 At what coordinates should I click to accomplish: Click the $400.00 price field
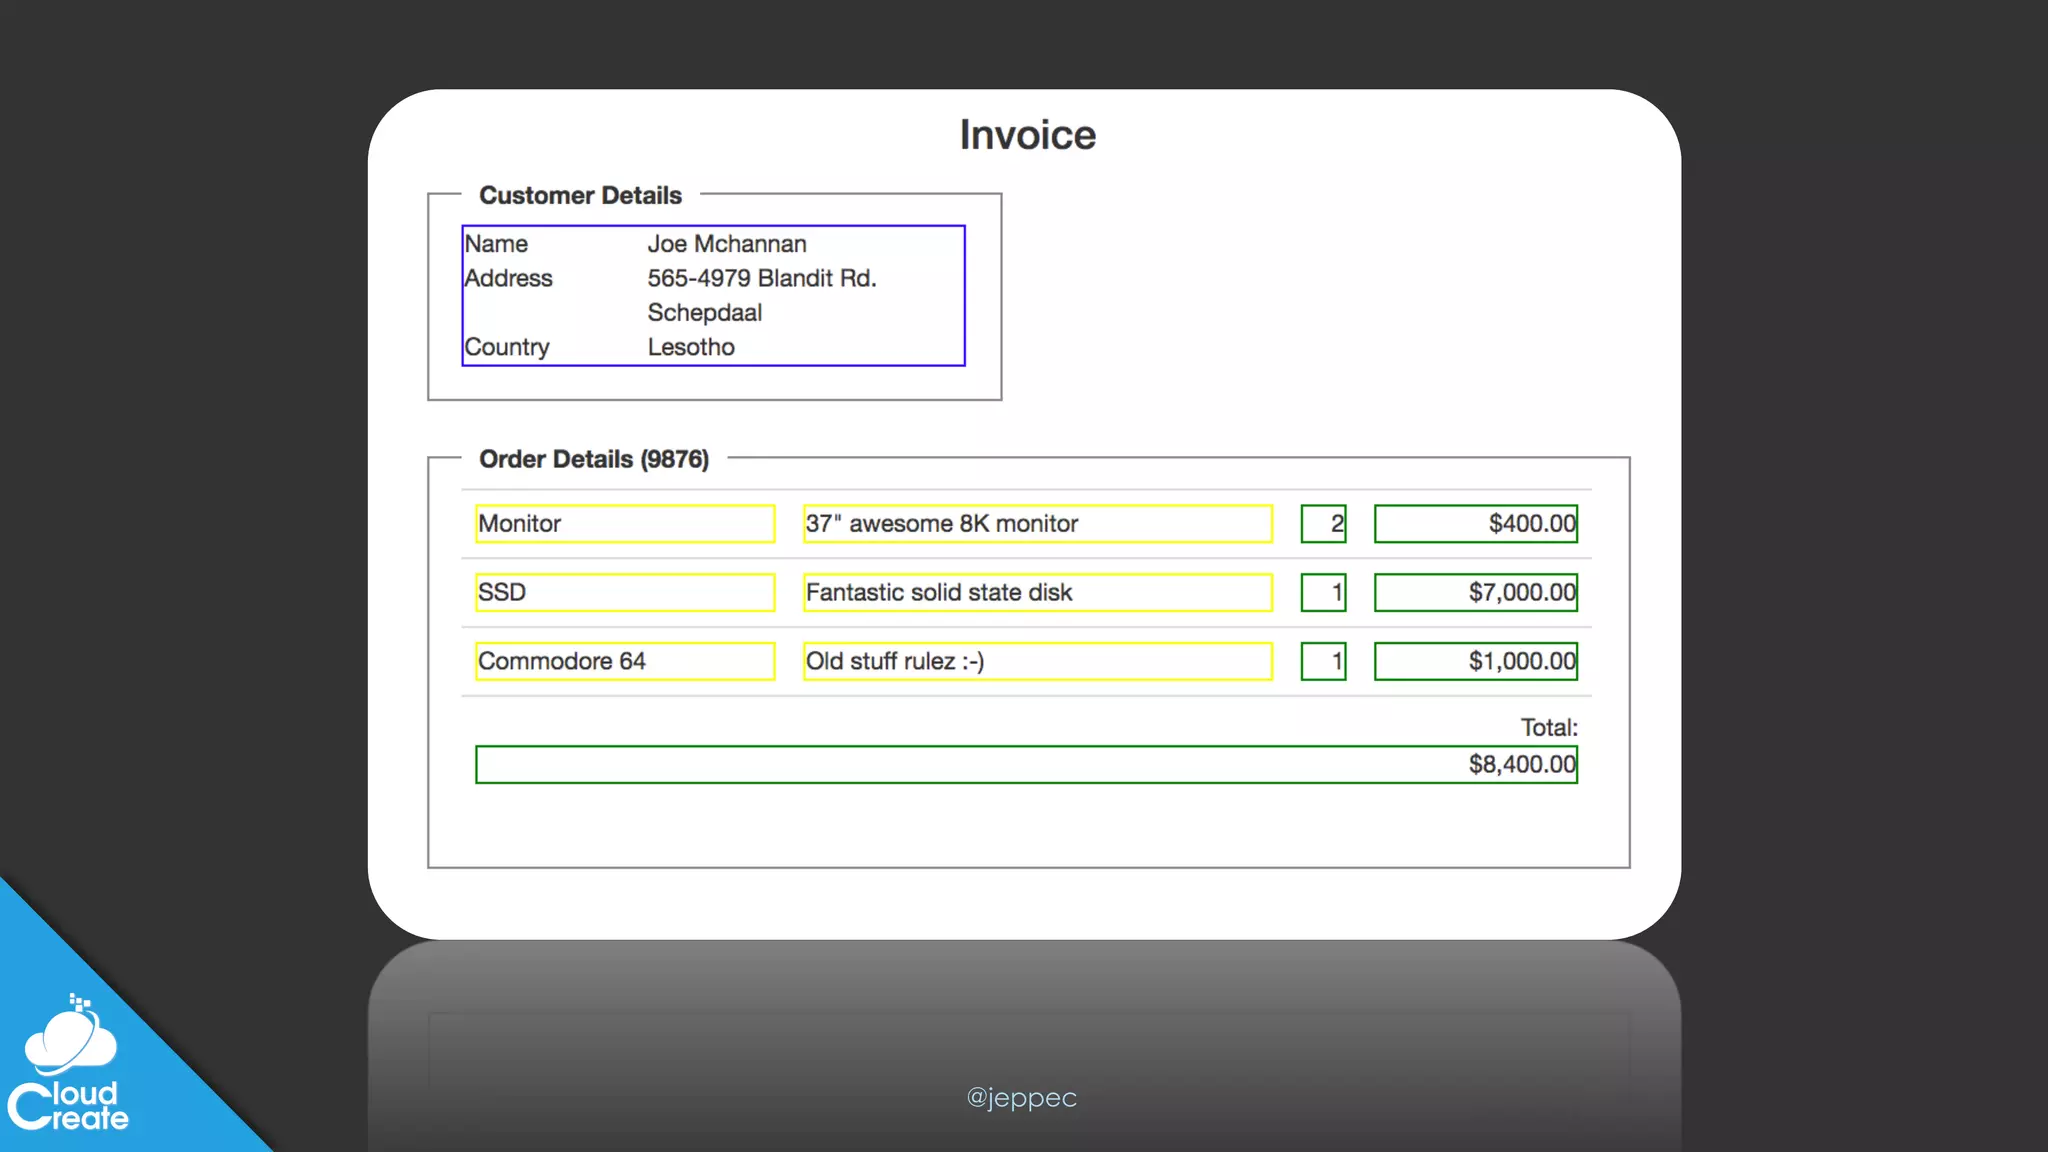click(1475, 524)
